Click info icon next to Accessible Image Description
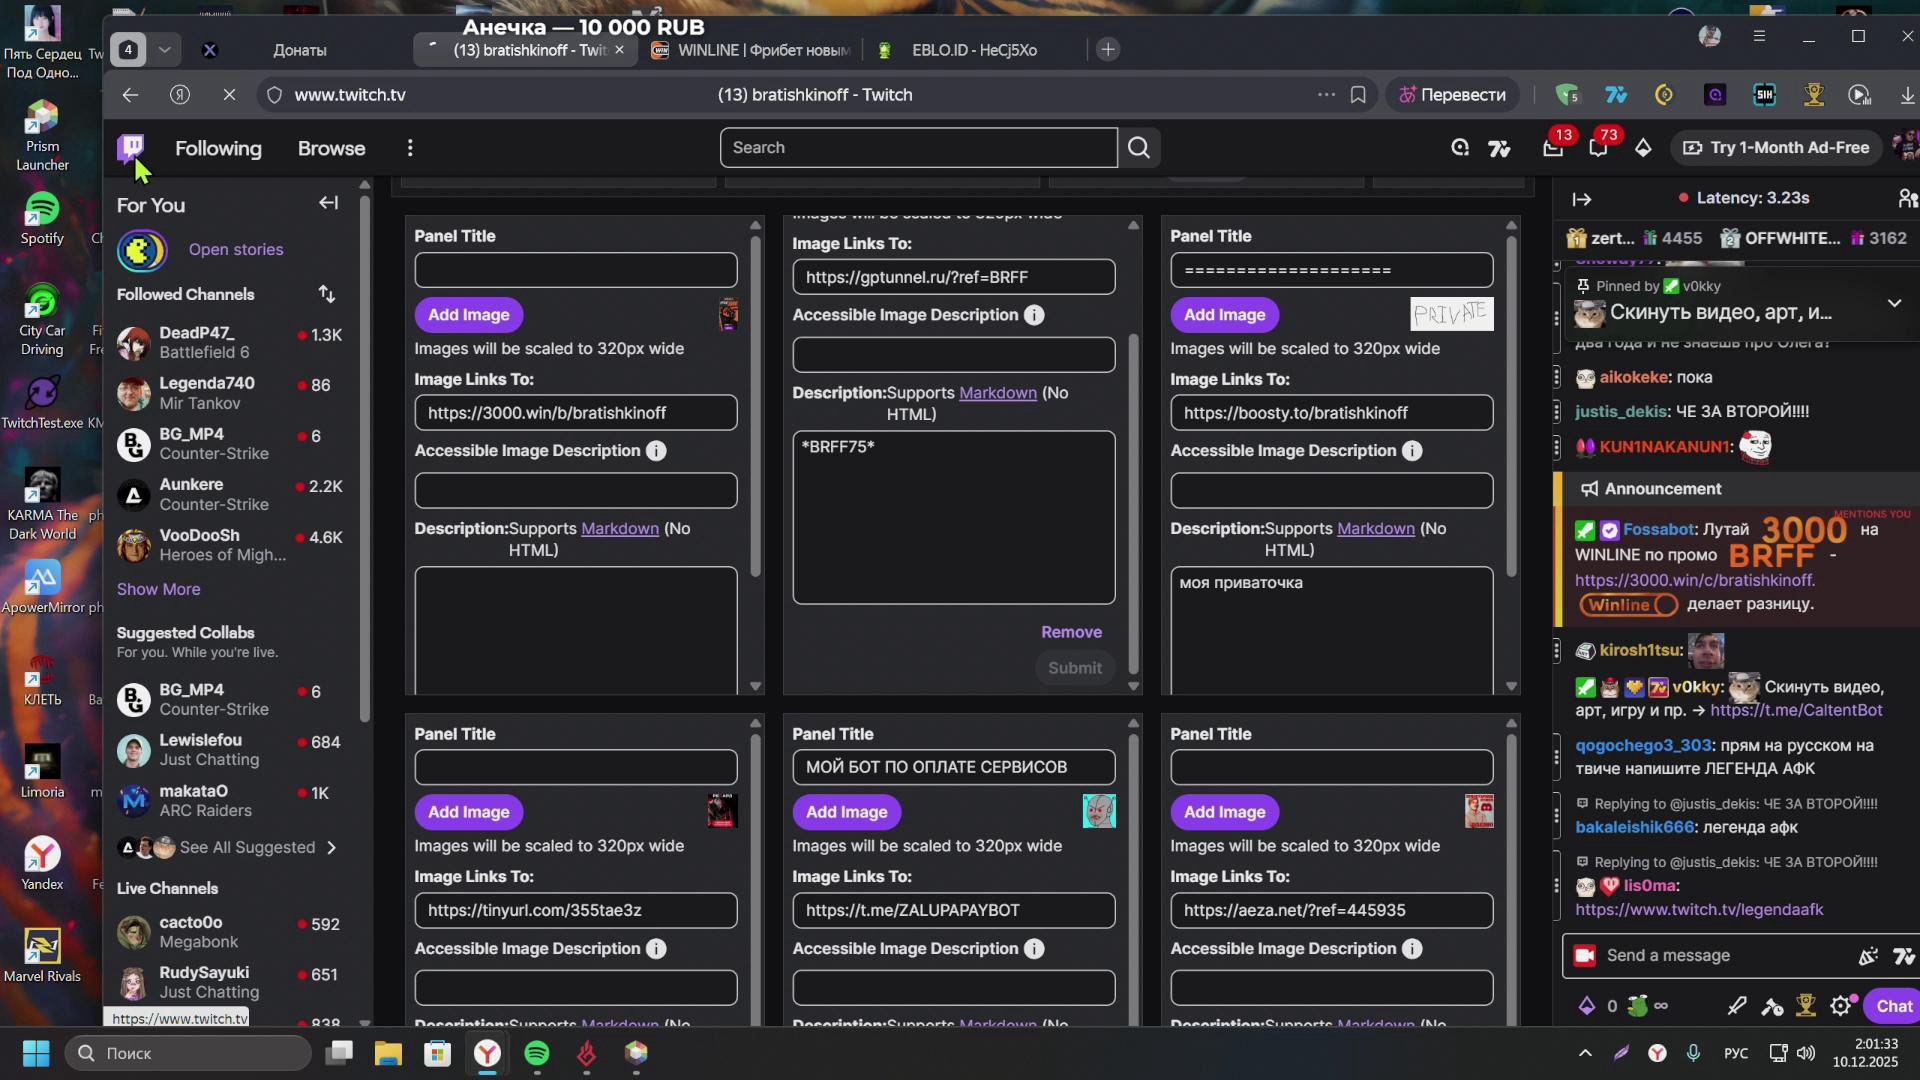Screen dimensions: 1920x1080 (656, 451)
